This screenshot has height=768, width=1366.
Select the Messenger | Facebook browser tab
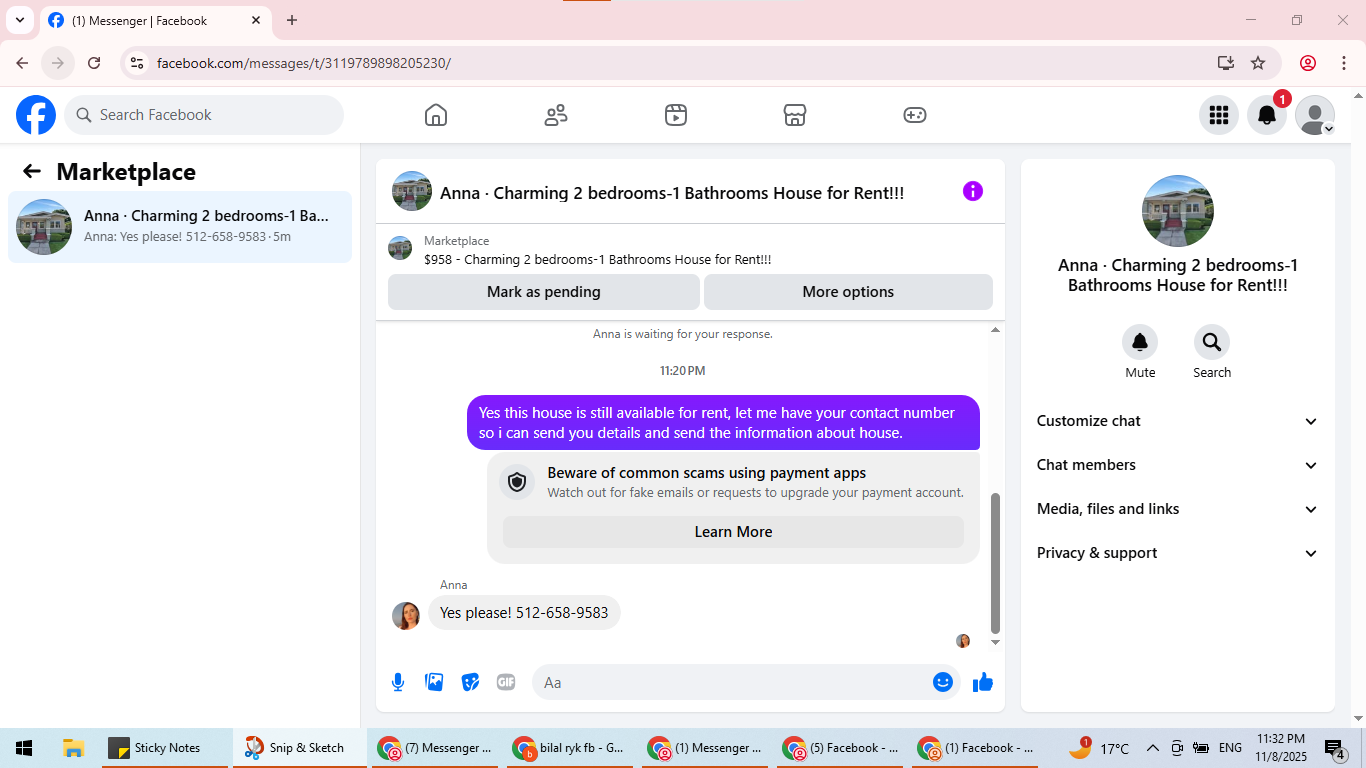click(x=155, y=21)
